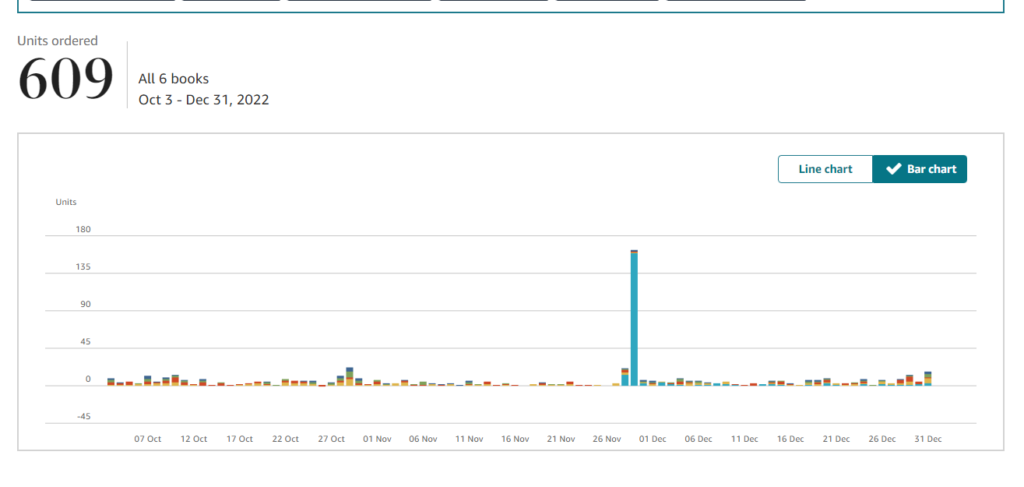
Task: Click the '17 Oct' axis label
Action: tap(240, 439)
